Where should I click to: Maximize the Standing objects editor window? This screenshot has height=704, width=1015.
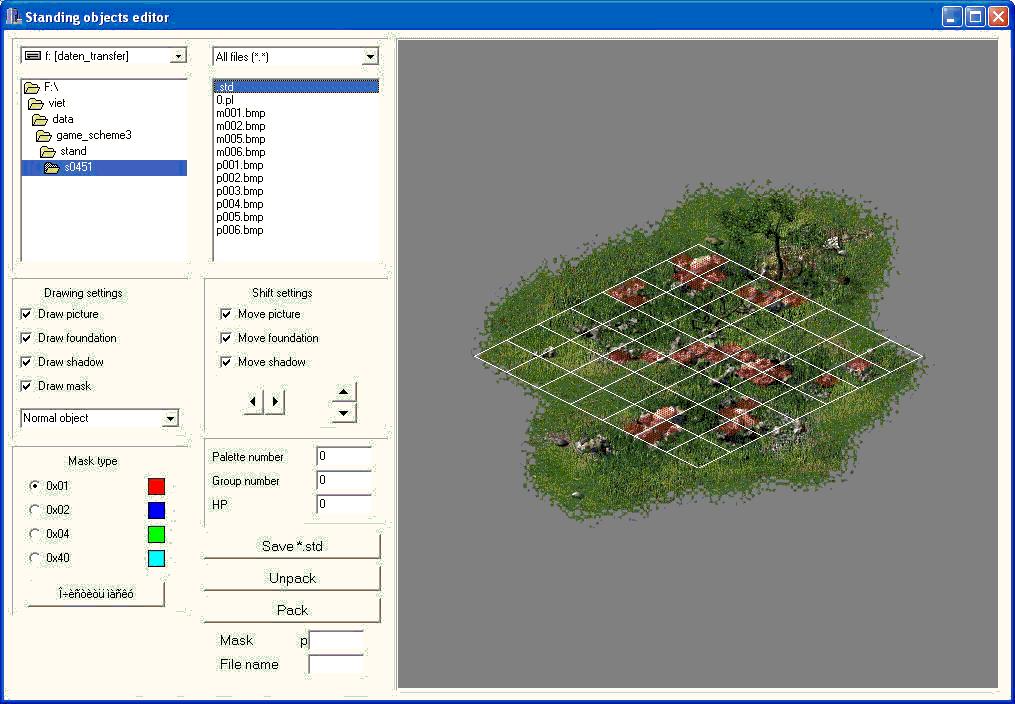(x=975, y=17)
